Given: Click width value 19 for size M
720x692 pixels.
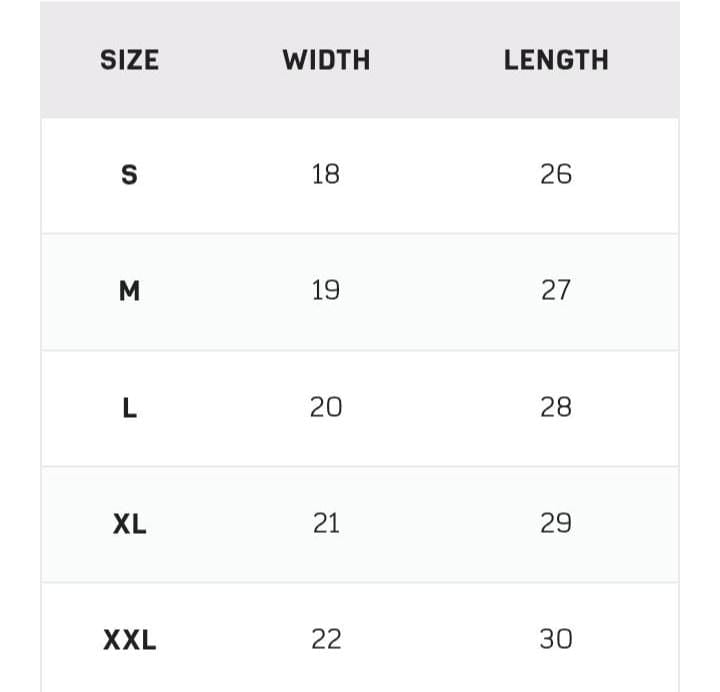Looking at the screenshot, I should (326, 291).
